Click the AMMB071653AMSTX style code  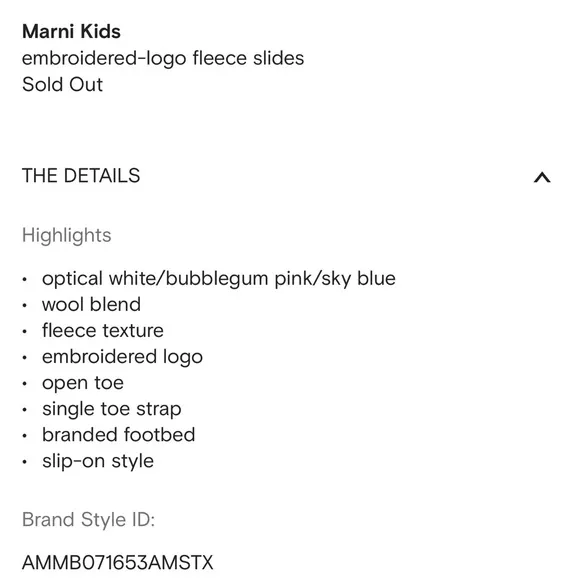coord(118,563)
